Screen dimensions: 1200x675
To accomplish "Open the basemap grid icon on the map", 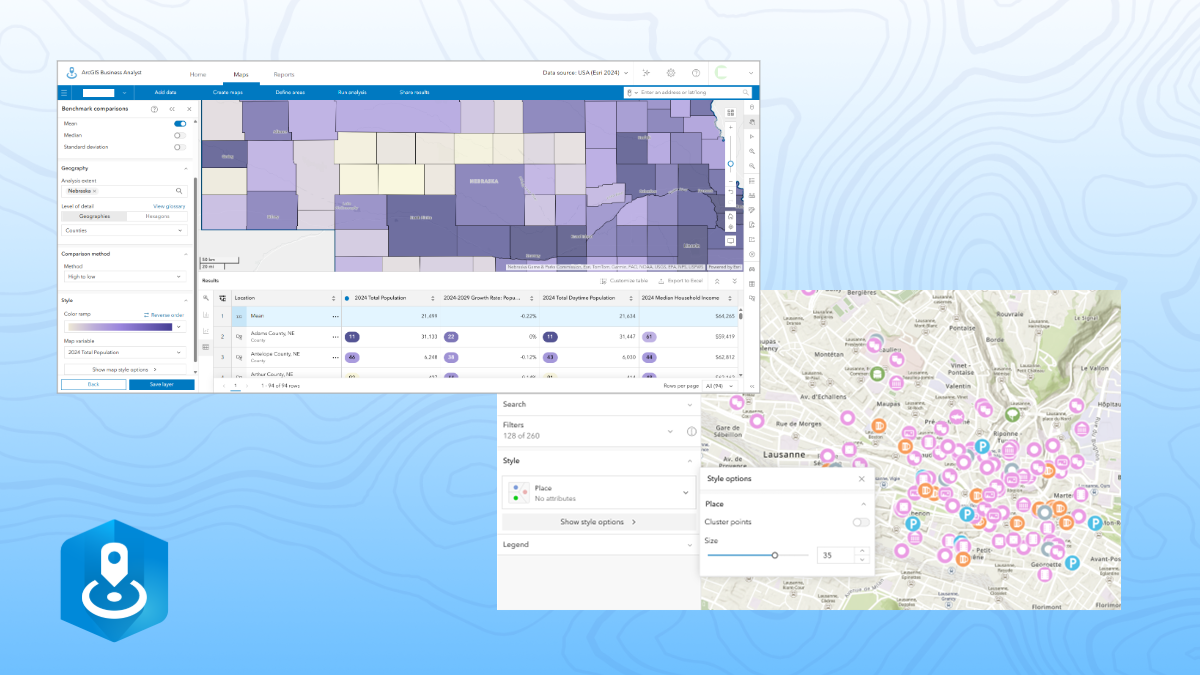I will pyautogui.click(x=731, y=111).
